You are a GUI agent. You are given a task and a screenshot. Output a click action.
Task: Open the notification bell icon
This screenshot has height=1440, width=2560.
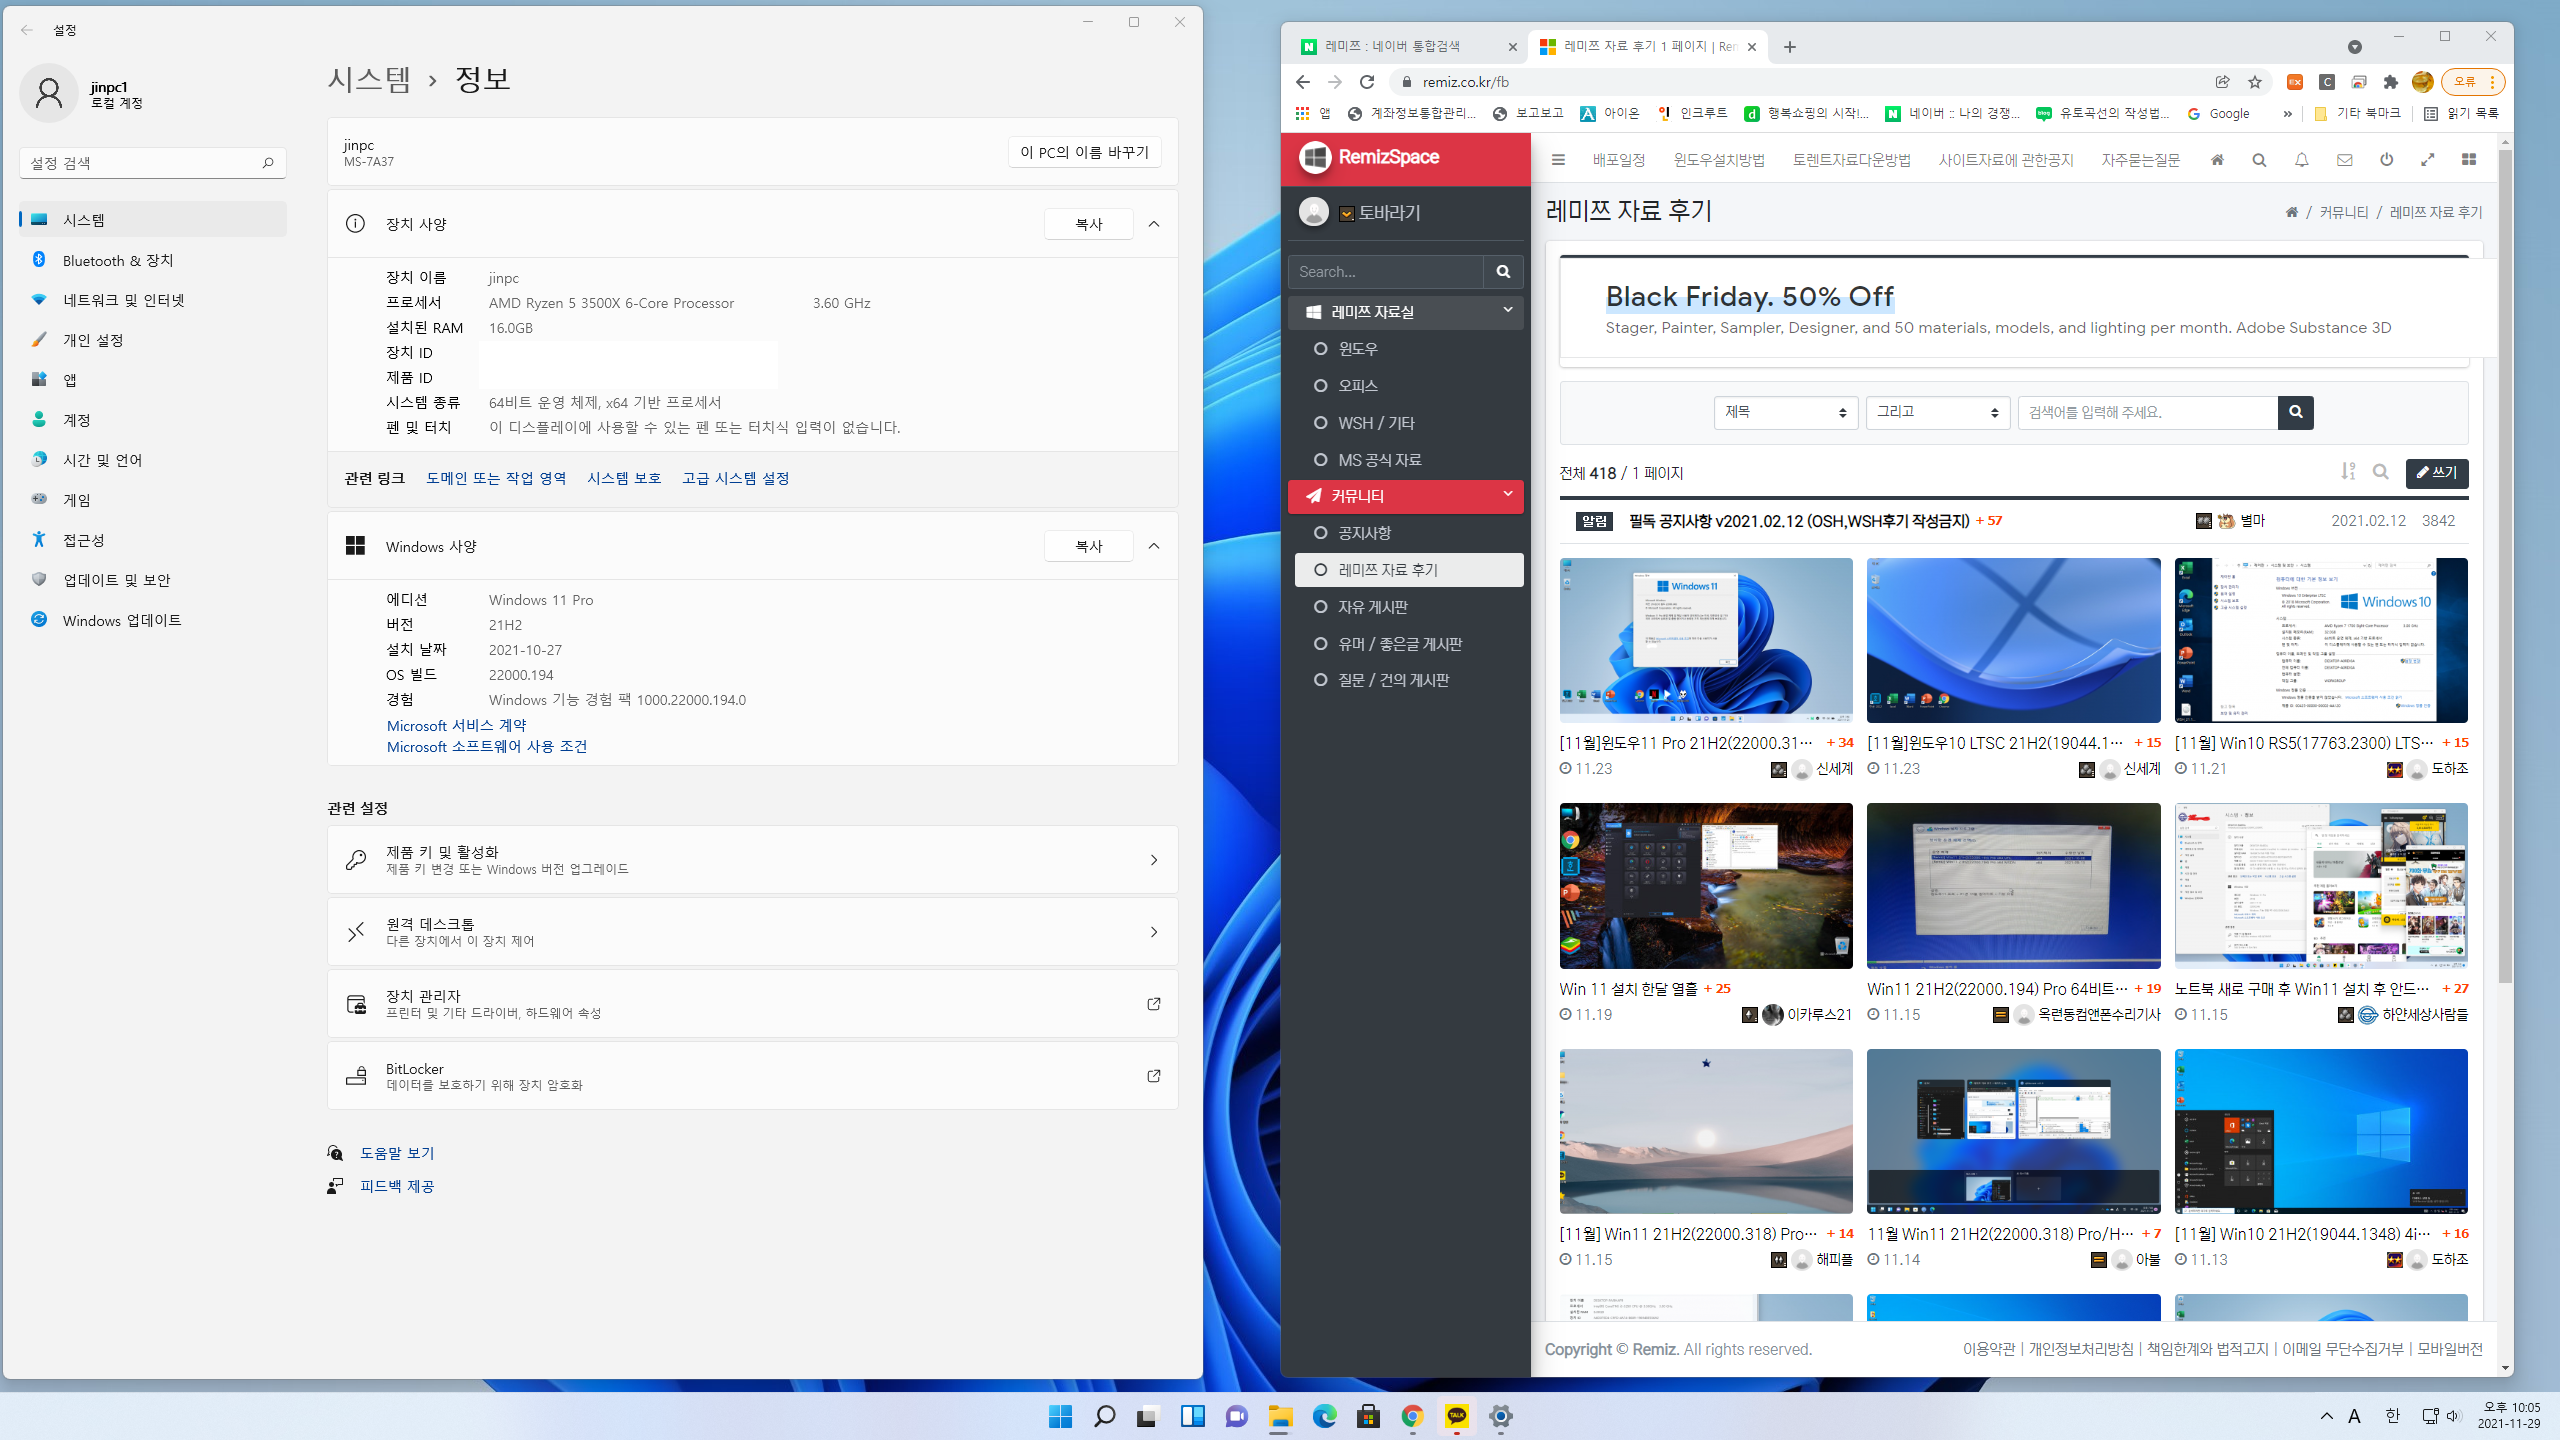pos(2301,160)
